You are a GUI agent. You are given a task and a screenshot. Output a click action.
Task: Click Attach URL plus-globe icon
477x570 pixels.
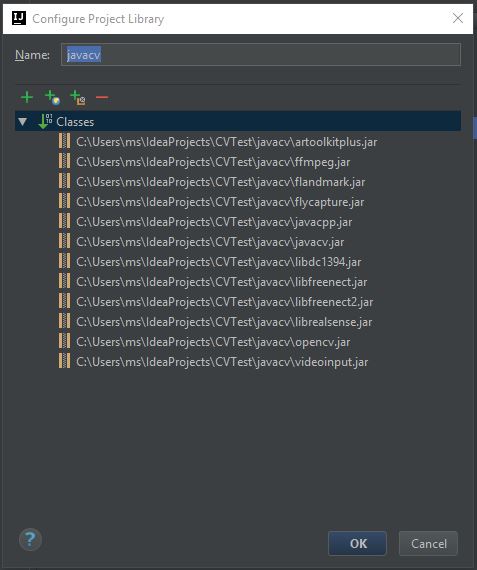click(52, 97)
